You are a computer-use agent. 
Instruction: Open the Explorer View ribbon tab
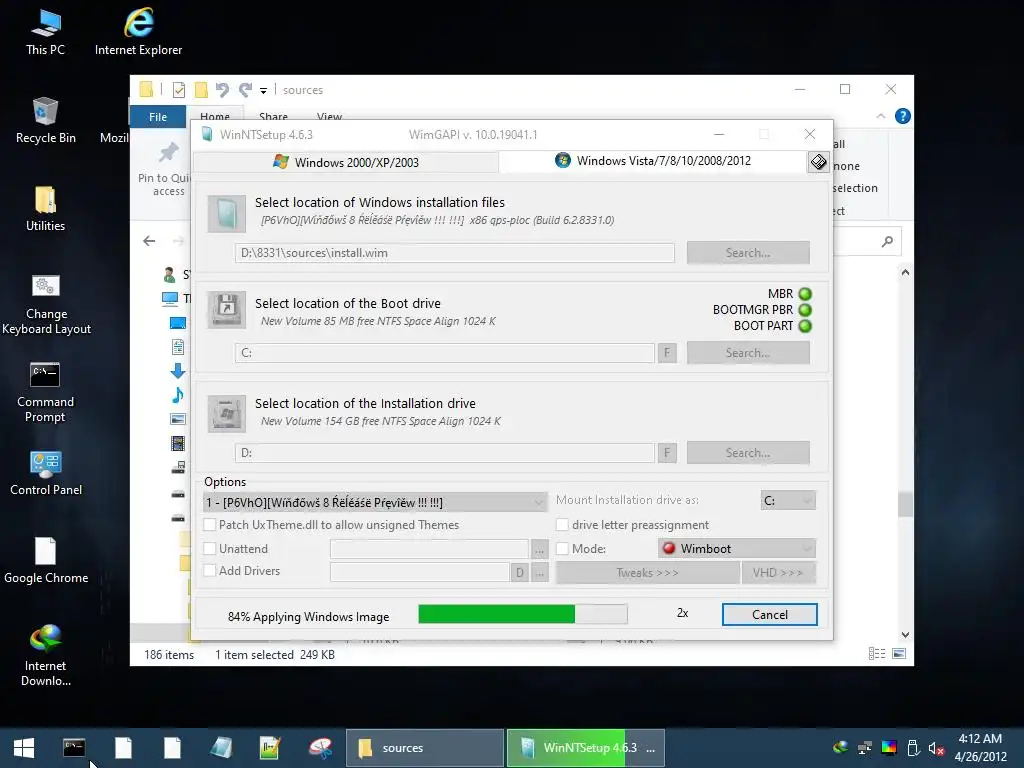[x=330, y=117]
